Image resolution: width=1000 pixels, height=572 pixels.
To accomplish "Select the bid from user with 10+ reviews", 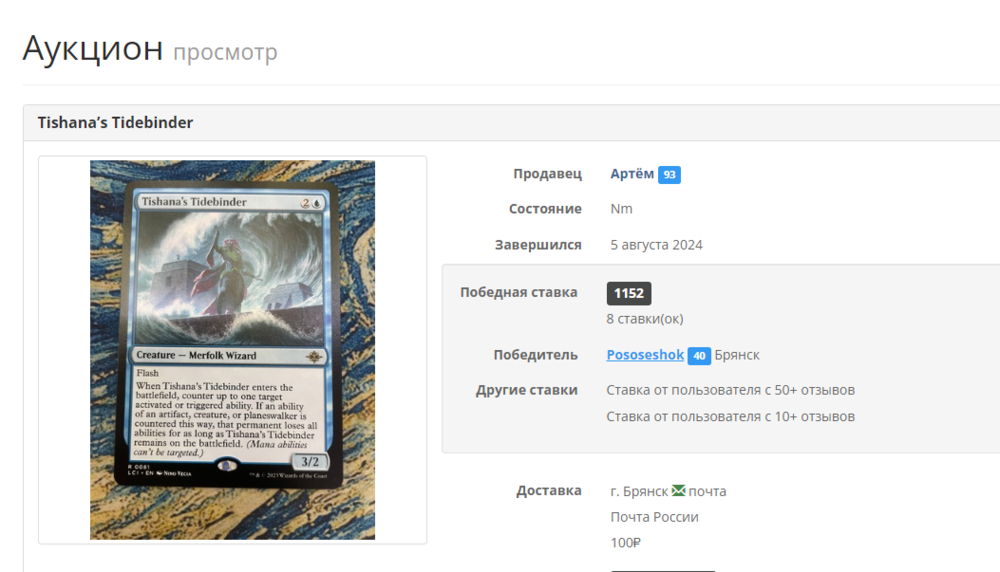I will coord(730,416).
